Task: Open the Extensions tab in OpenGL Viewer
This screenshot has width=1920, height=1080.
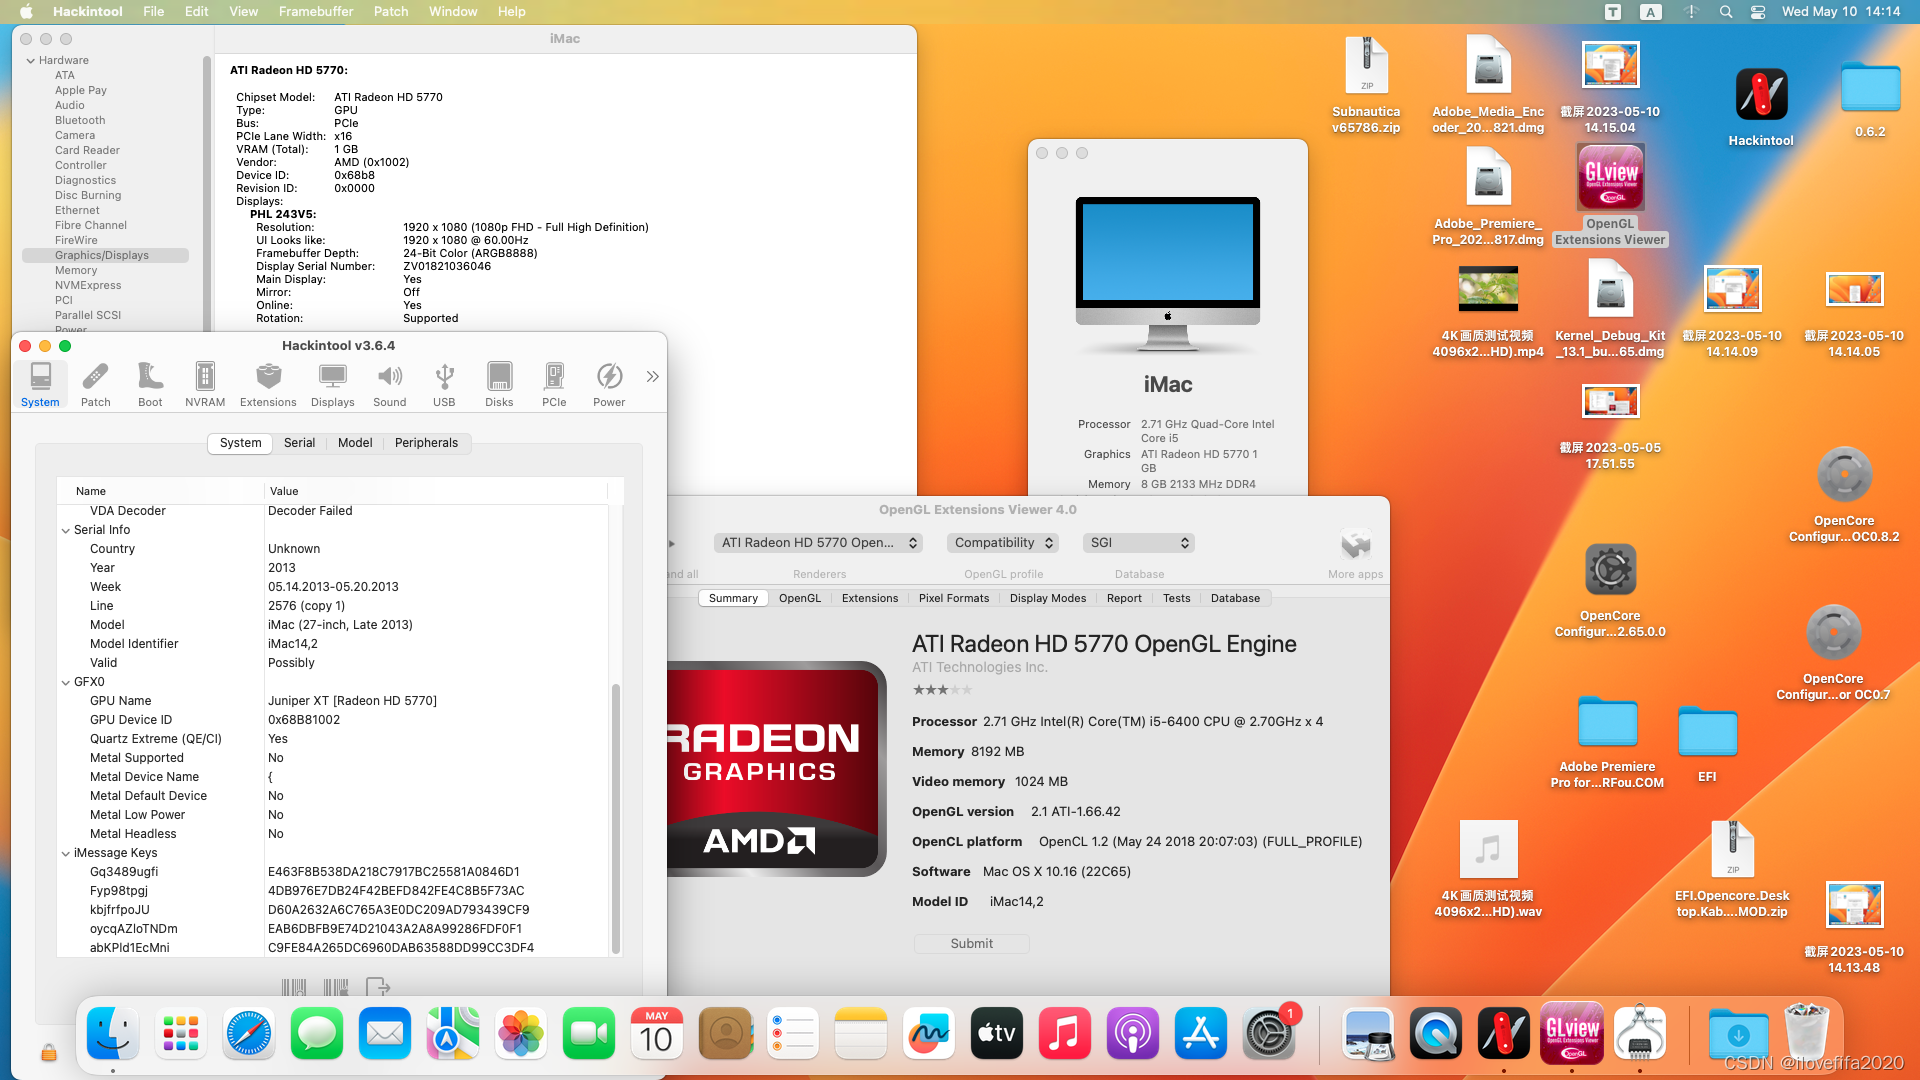Action: coord(869,598)
